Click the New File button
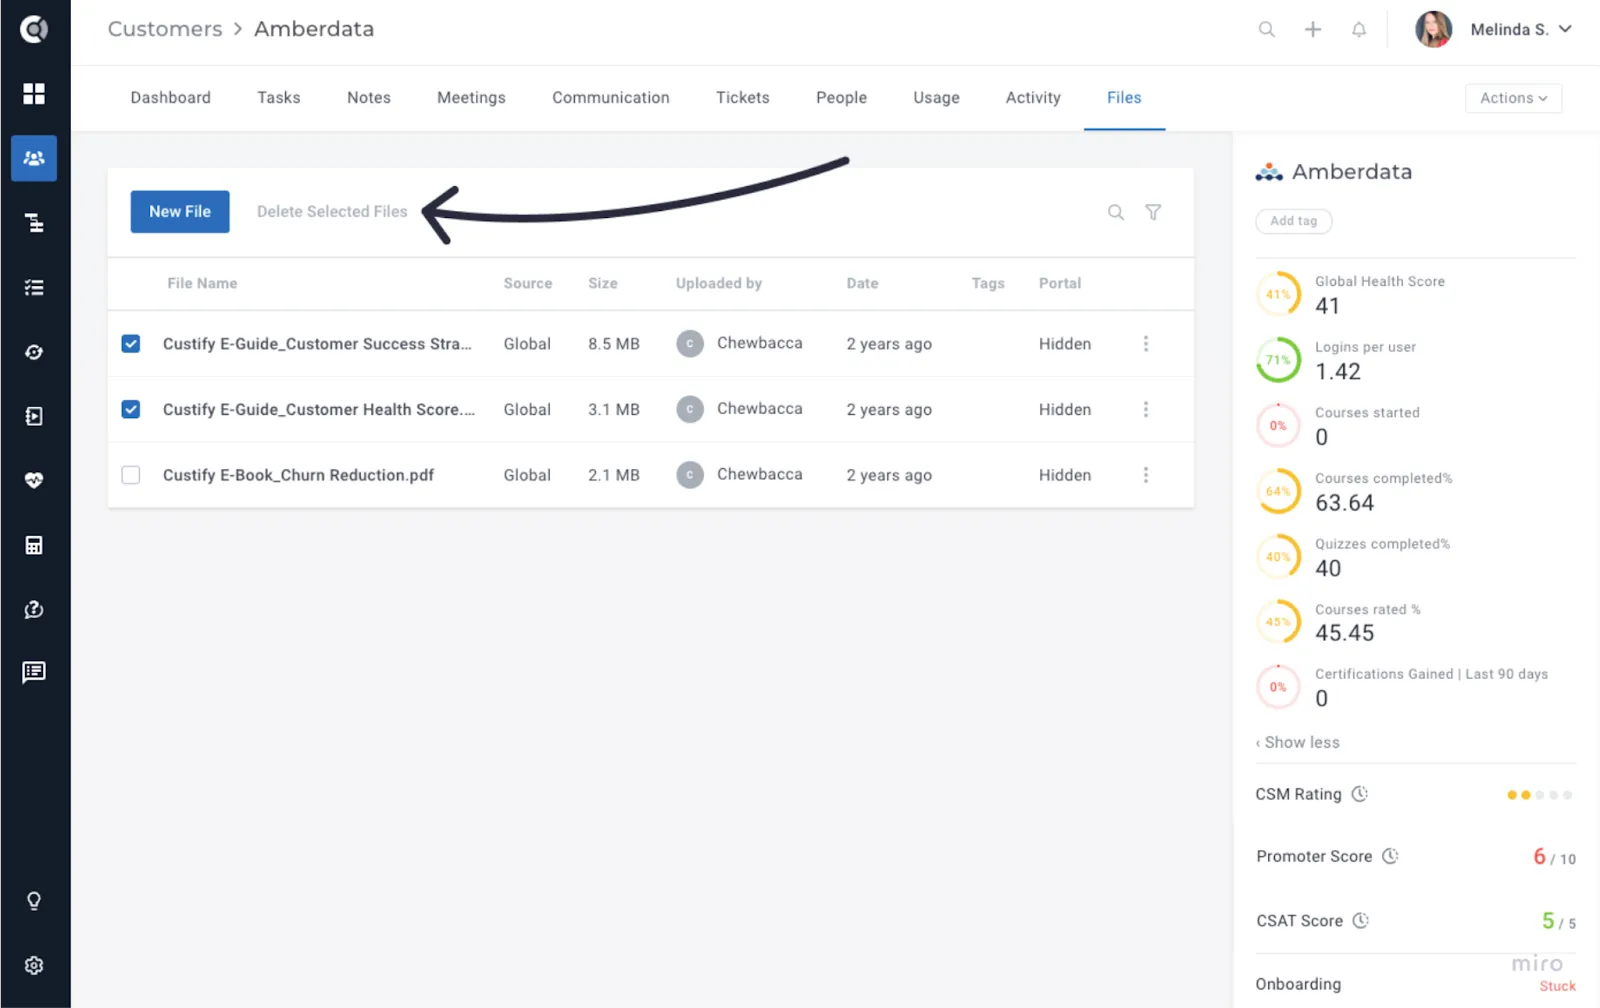 coord(180,212)
